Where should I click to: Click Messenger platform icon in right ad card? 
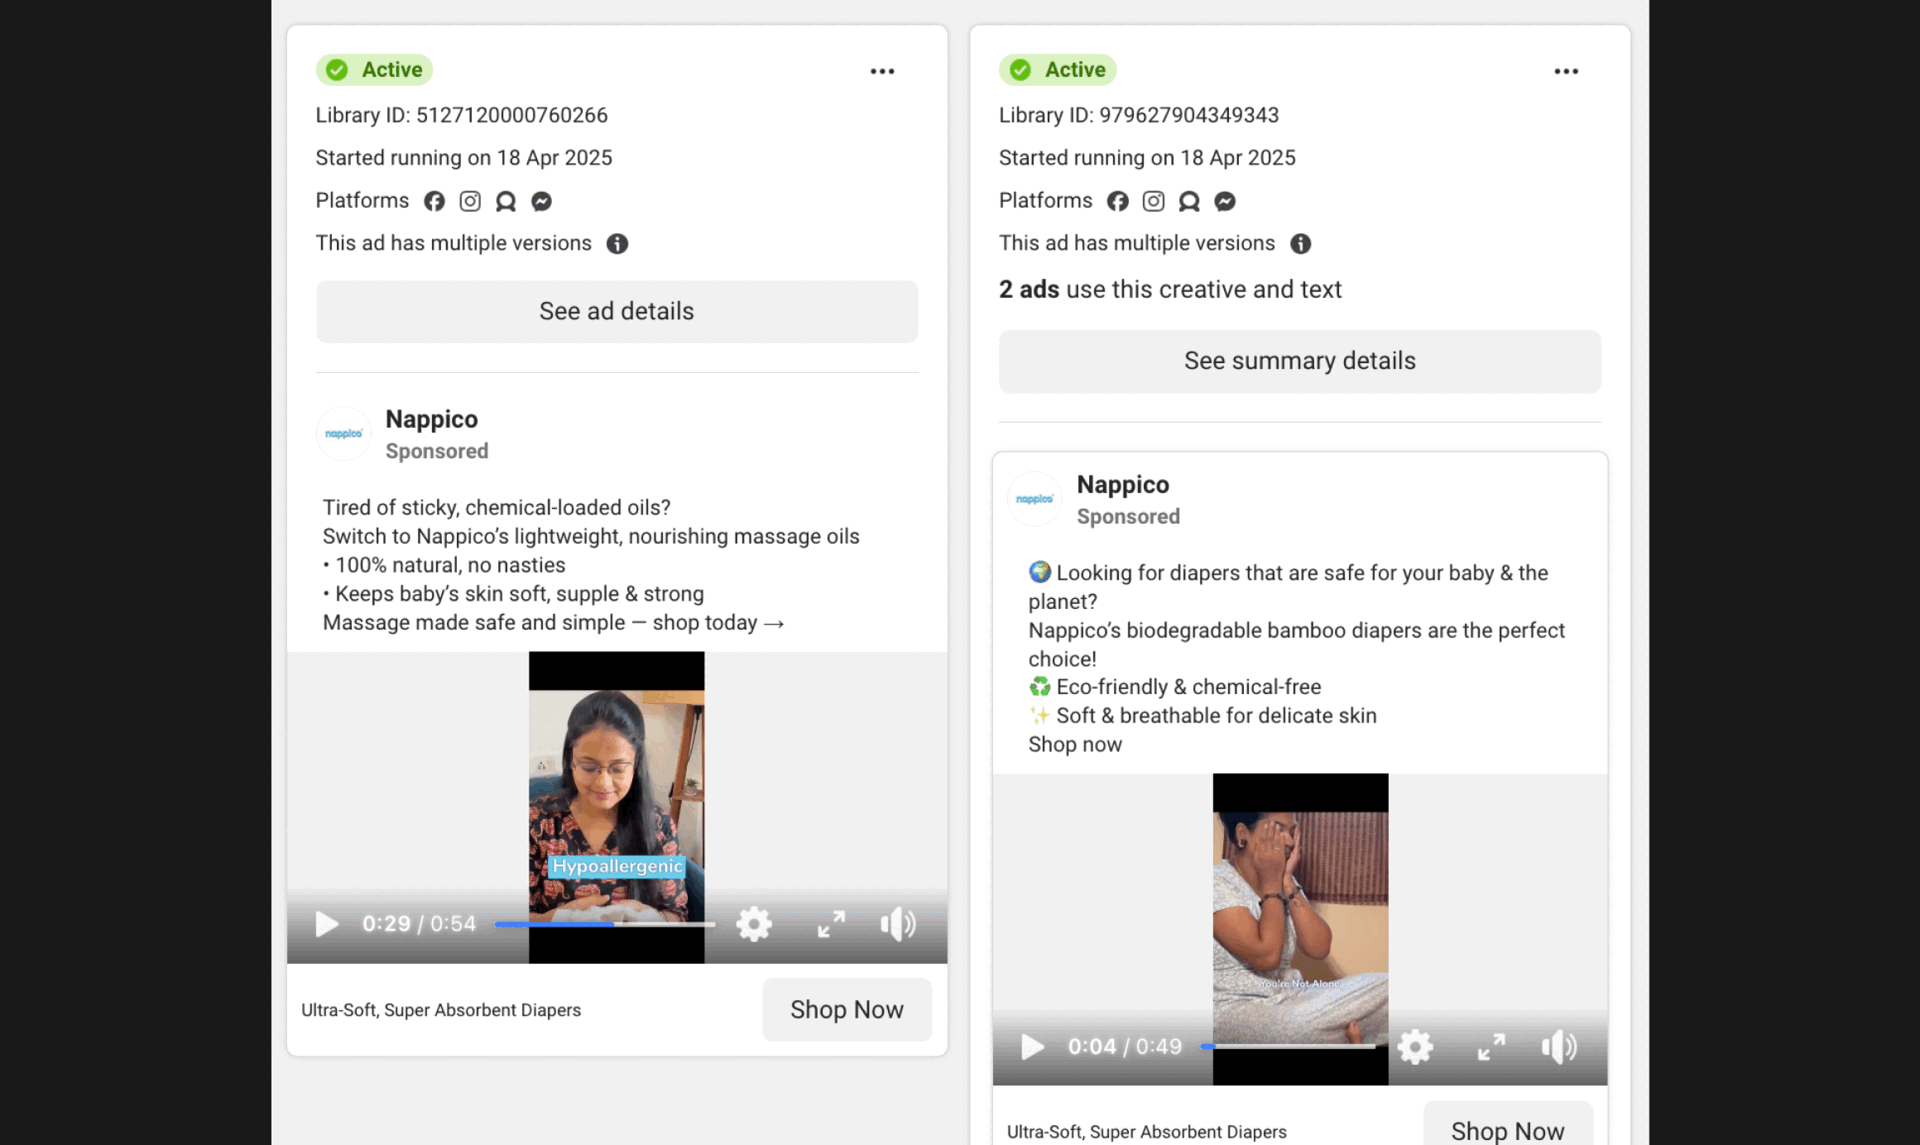pos(1225,201)
